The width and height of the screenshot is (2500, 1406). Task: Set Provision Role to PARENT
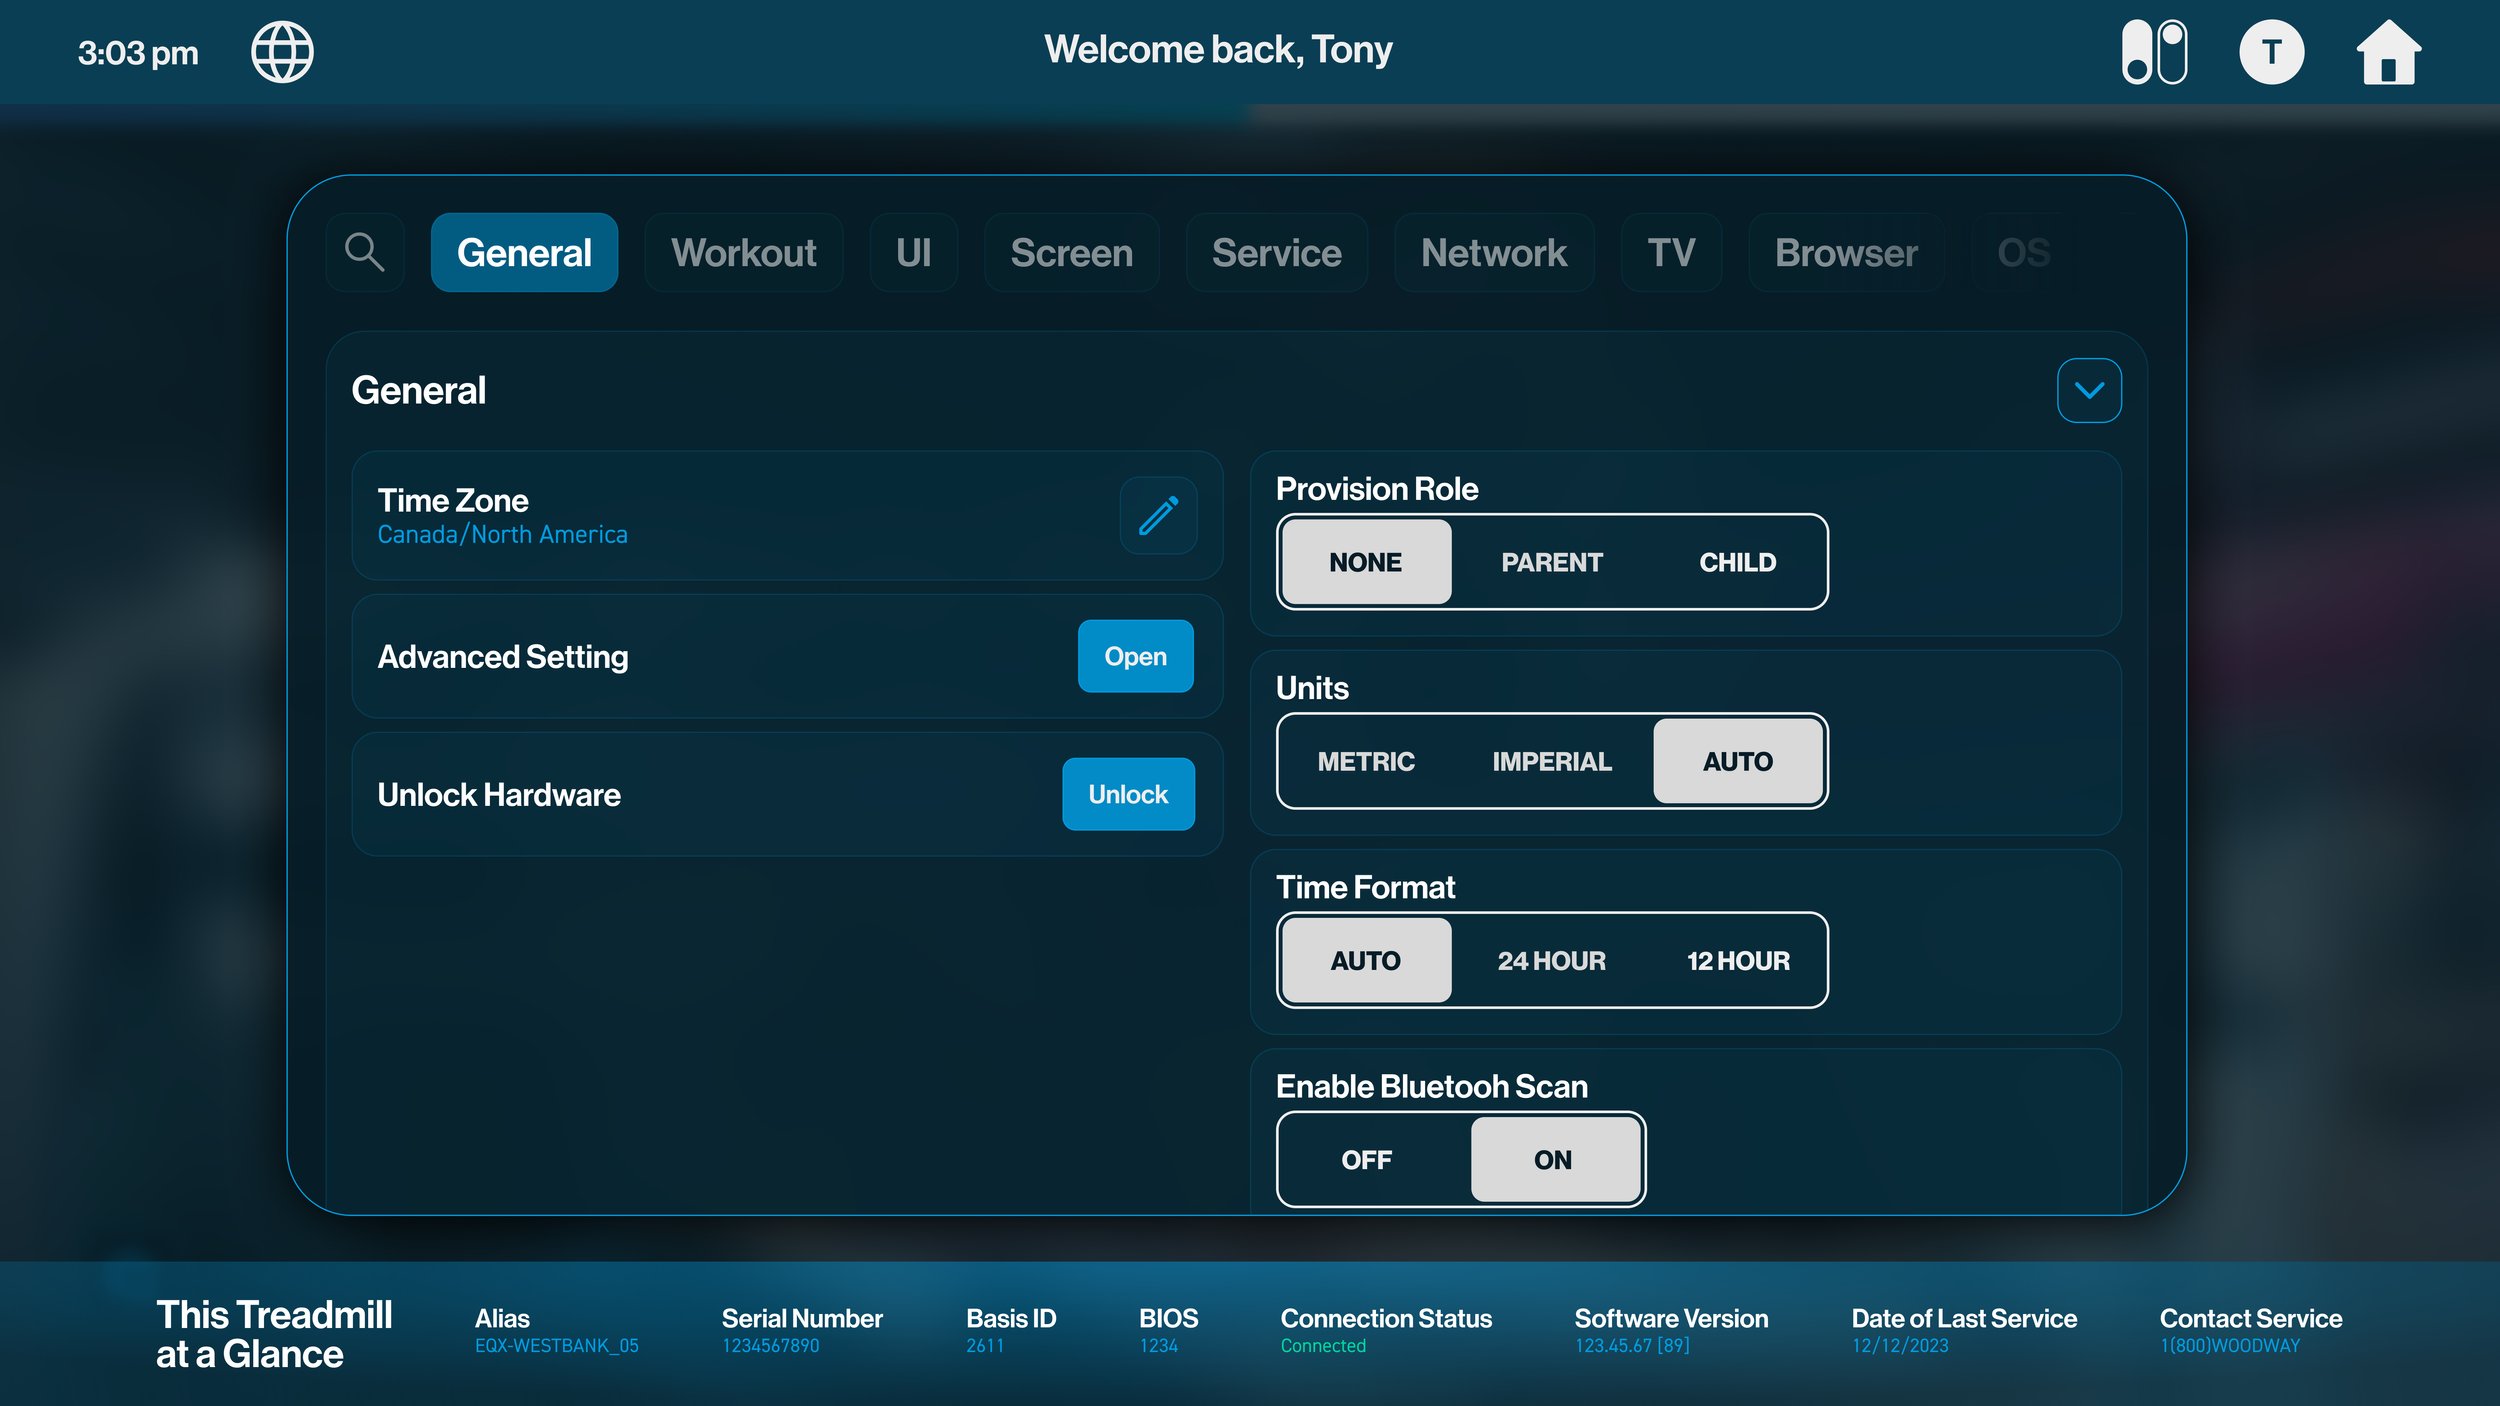point(1551,562)
